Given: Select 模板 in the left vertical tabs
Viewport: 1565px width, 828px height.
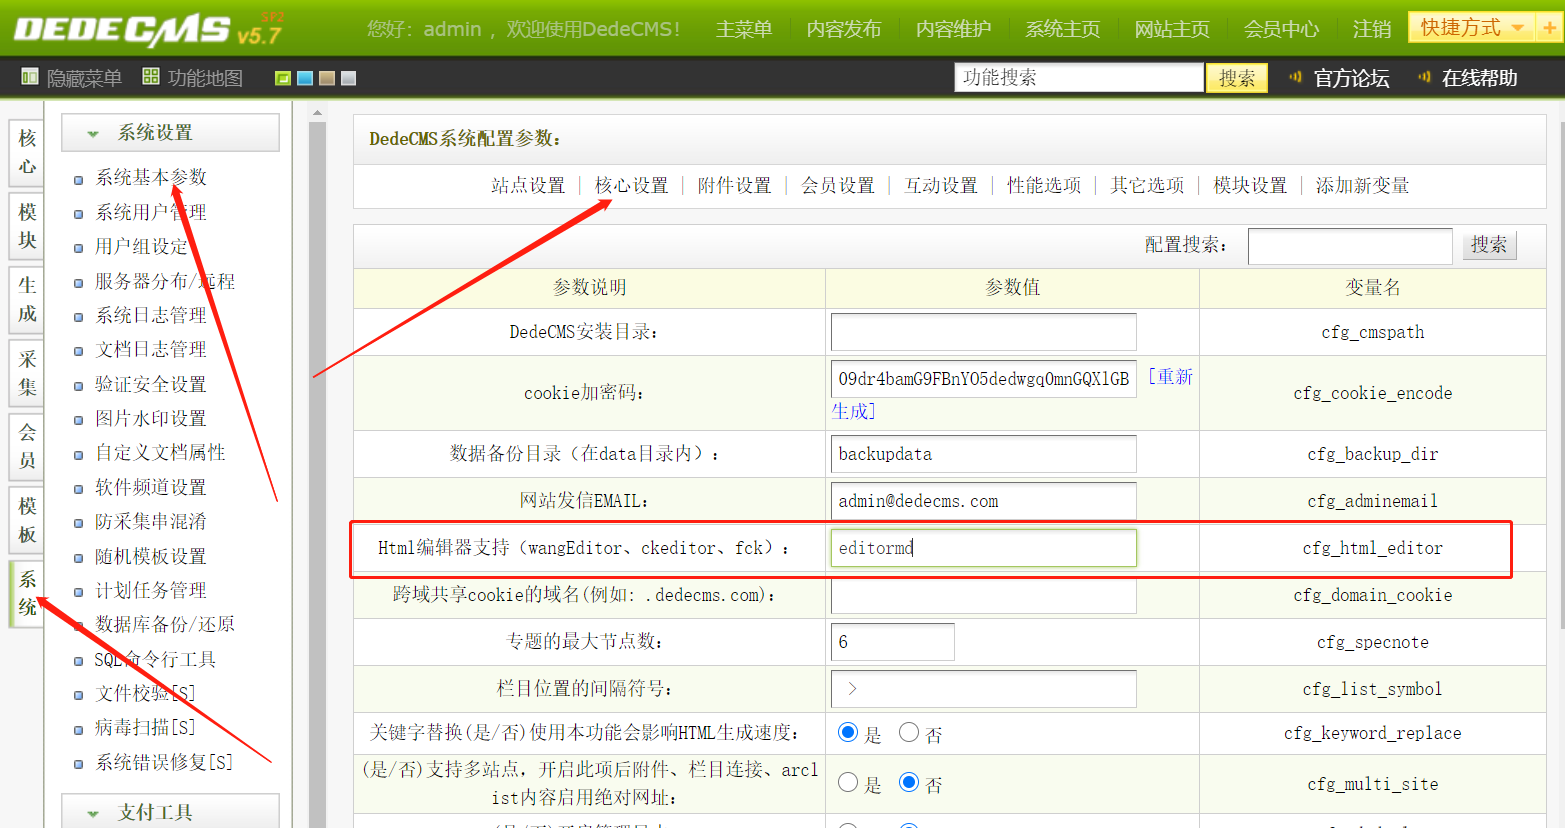Looking at the screenshot, I should [x=27, y=520].
